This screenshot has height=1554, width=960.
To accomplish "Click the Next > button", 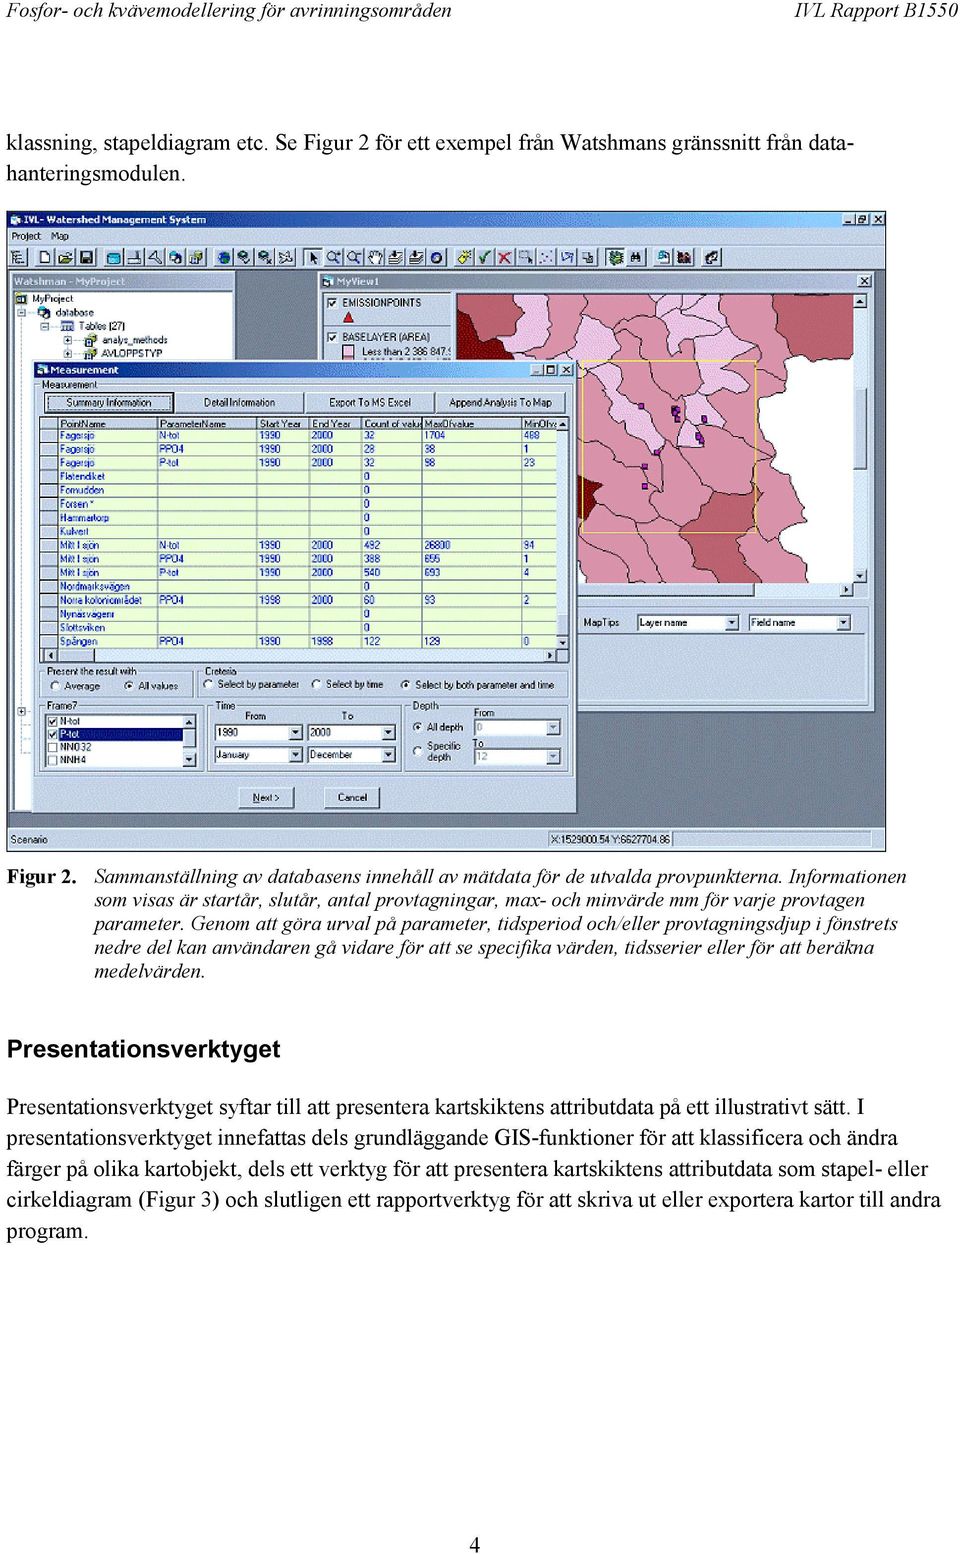I will coord(266,797).
